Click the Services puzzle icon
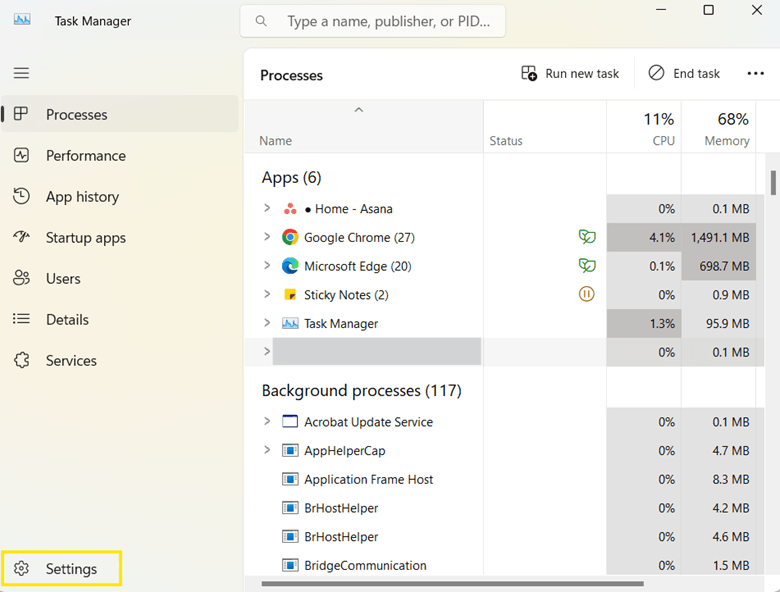Viewport: 780px width, 592px height. point(21,360)
